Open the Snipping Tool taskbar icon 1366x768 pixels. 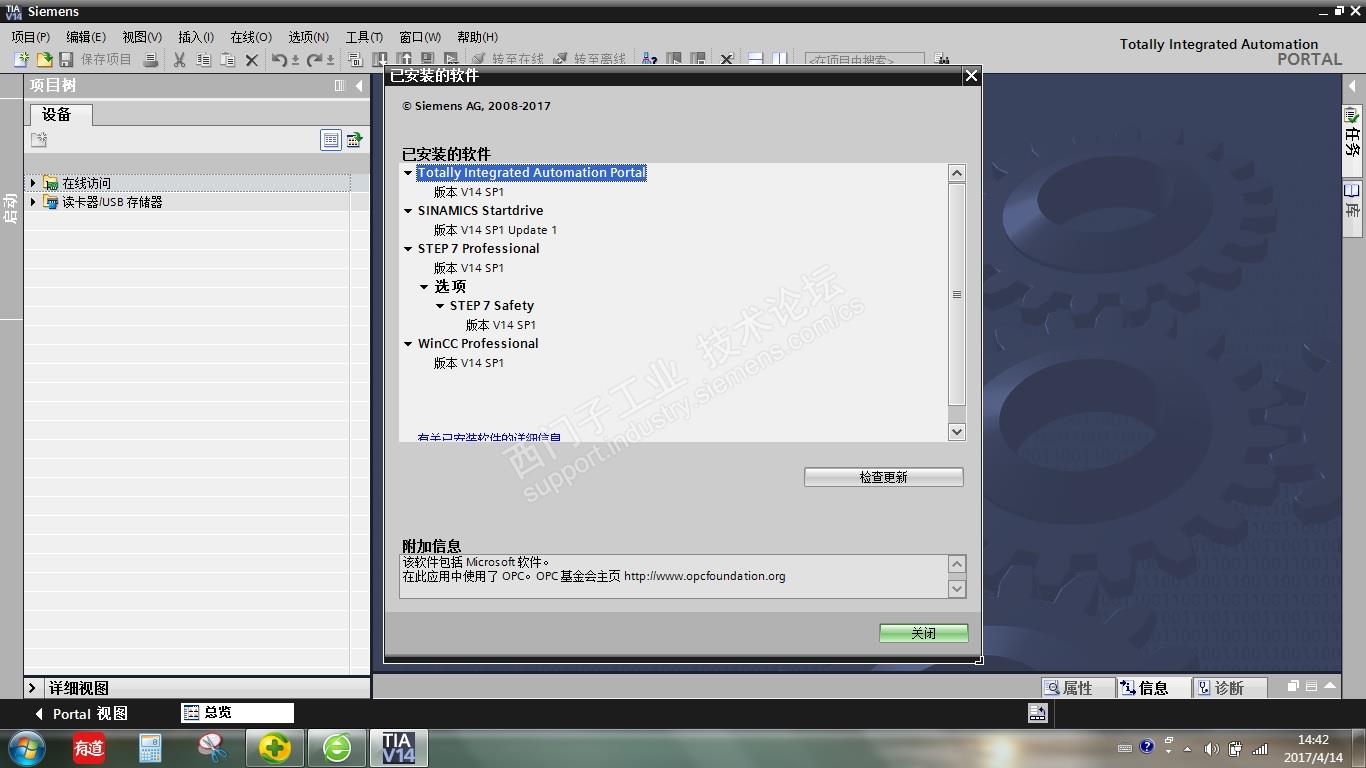pyautogui.click(x=212, y=748)
